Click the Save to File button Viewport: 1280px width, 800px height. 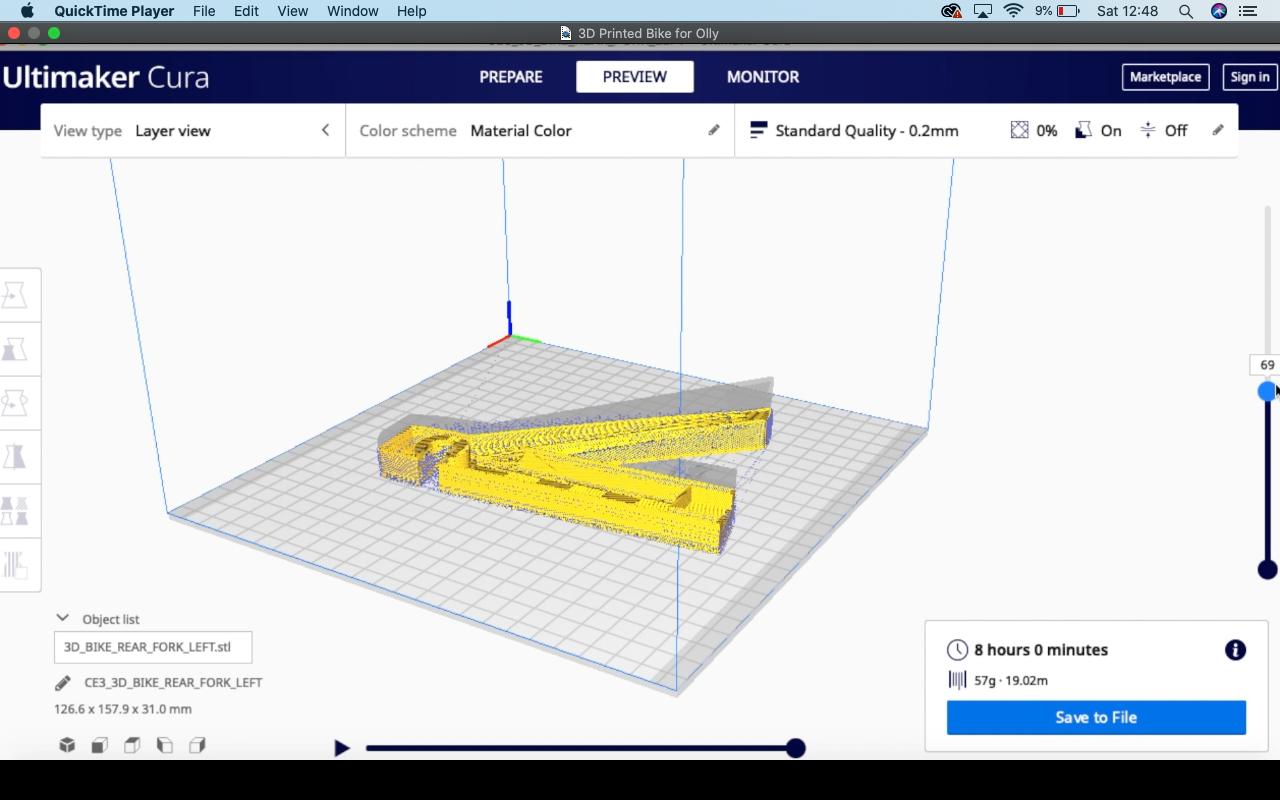coord(1096,717)
